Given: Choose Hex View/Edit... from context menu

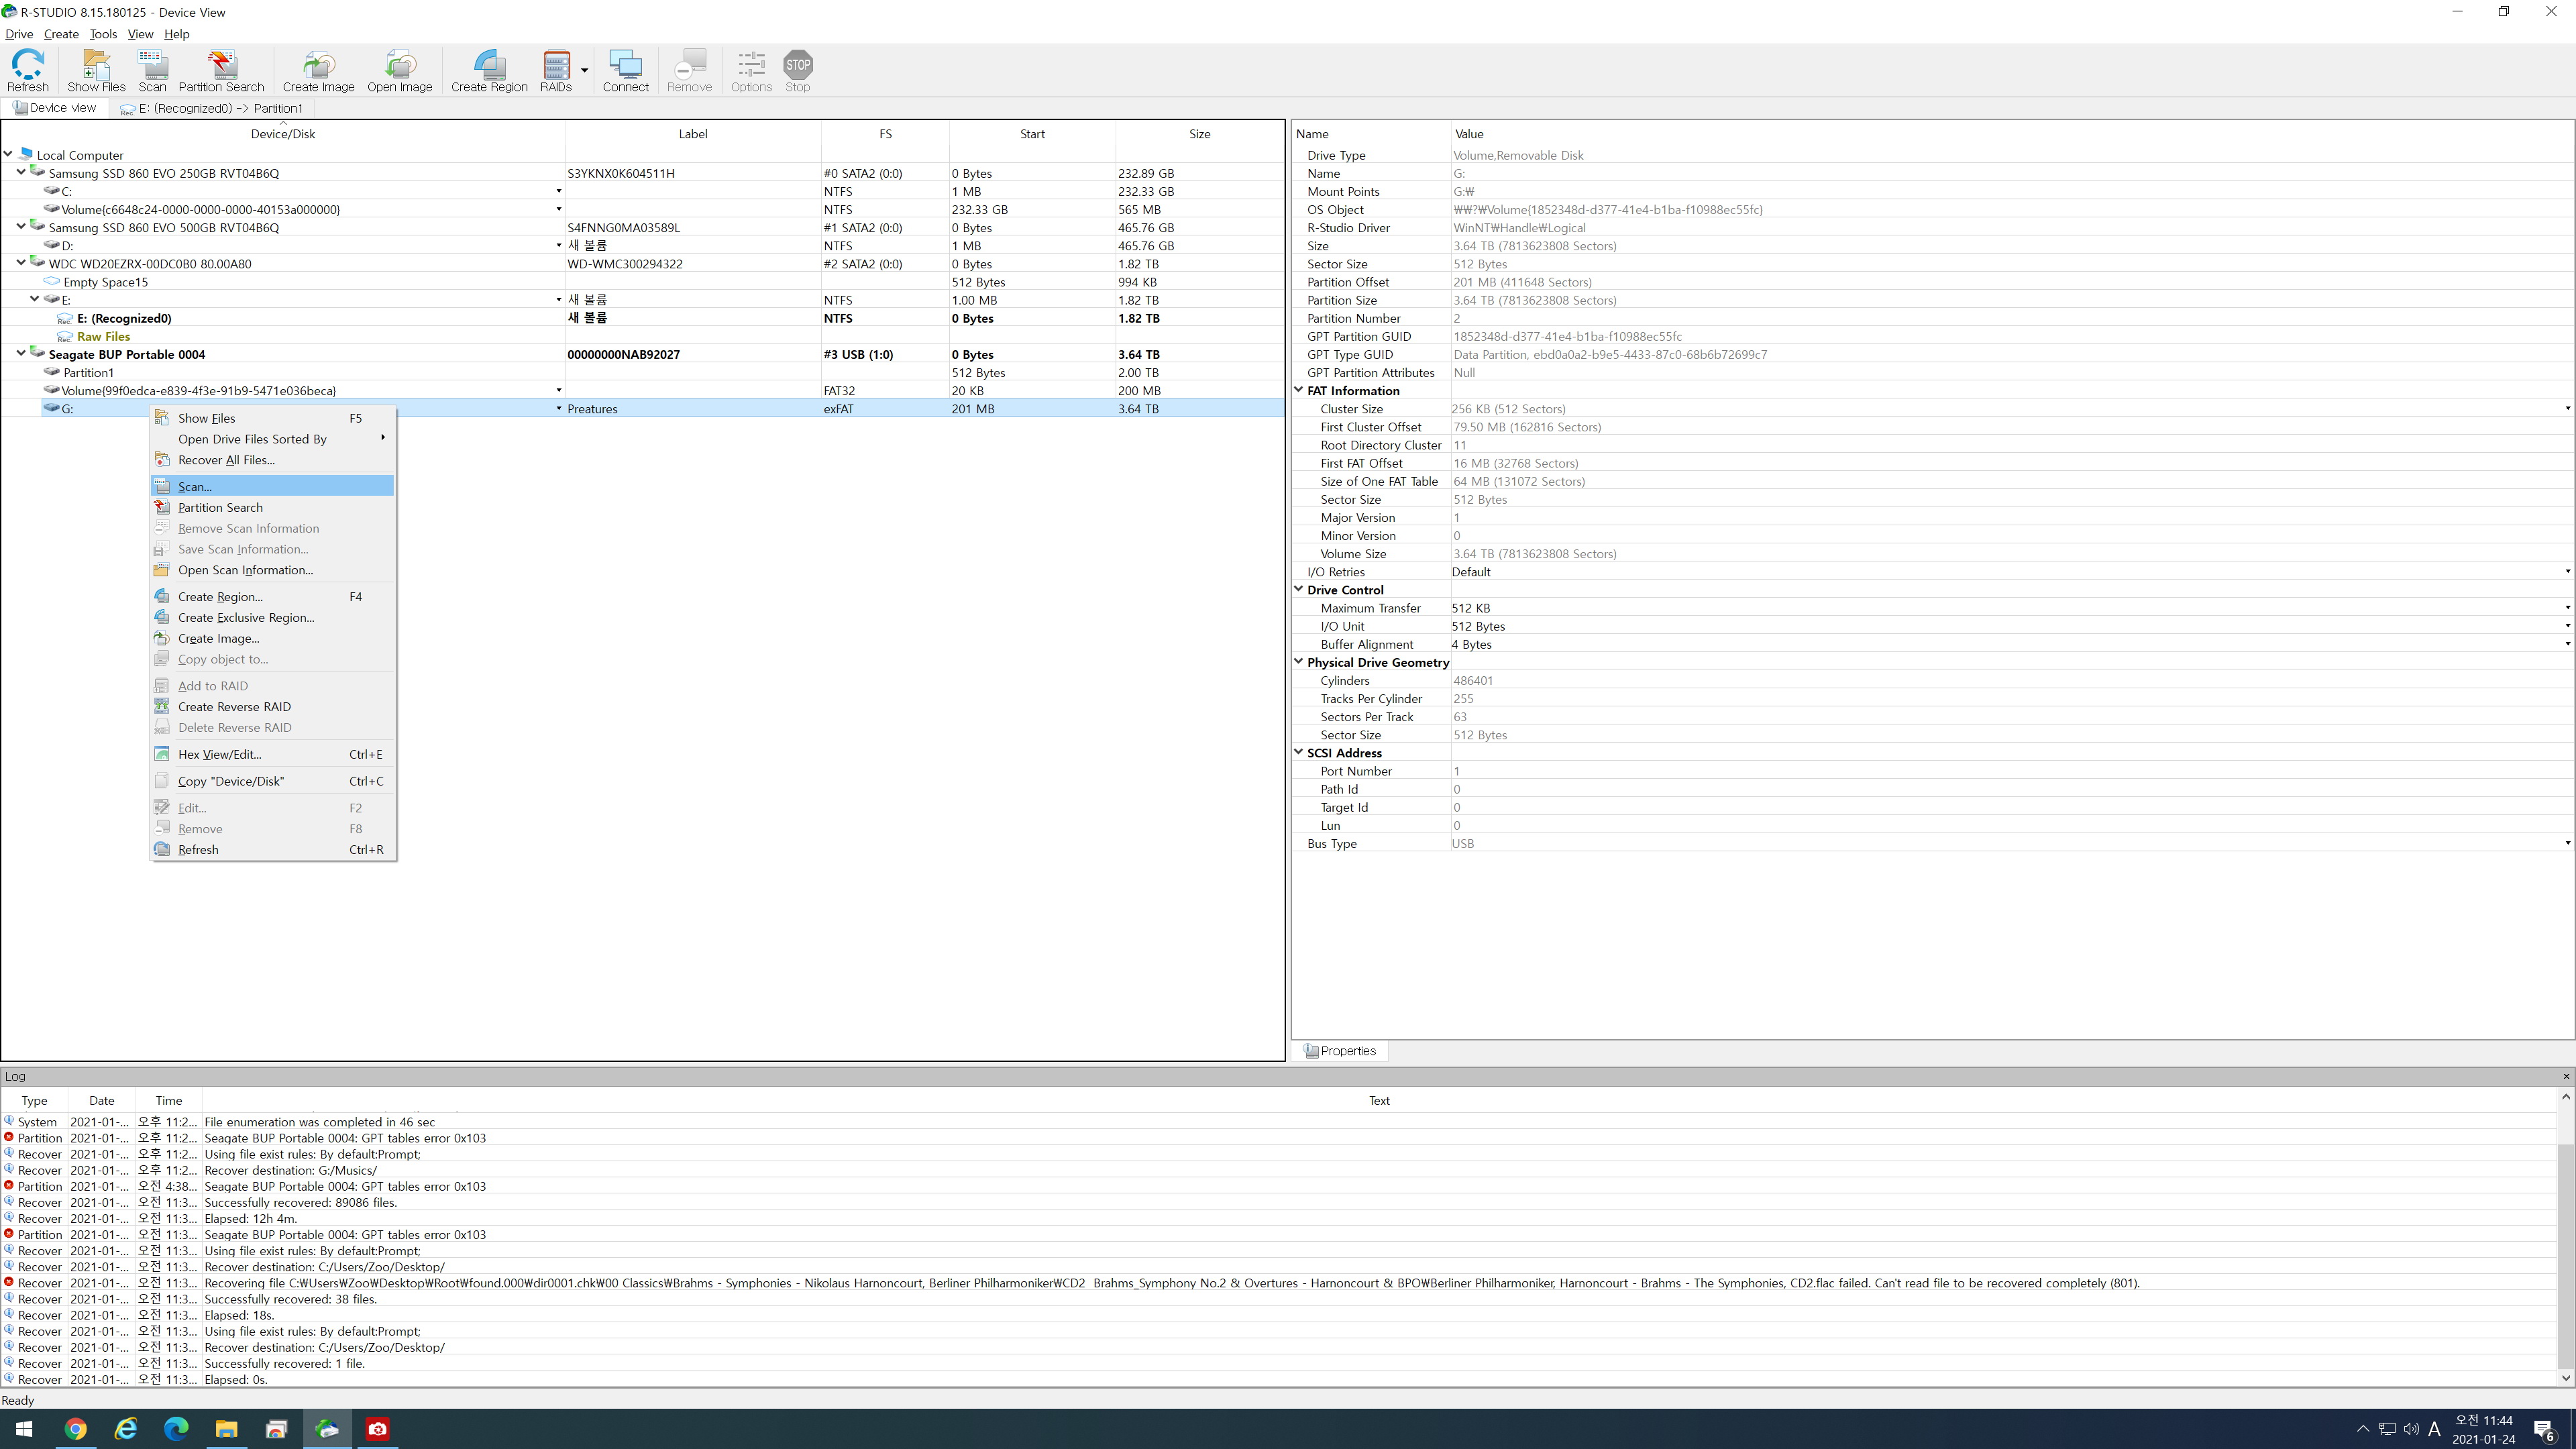Looking at the screenshot, I should click(x=219, y=755).
